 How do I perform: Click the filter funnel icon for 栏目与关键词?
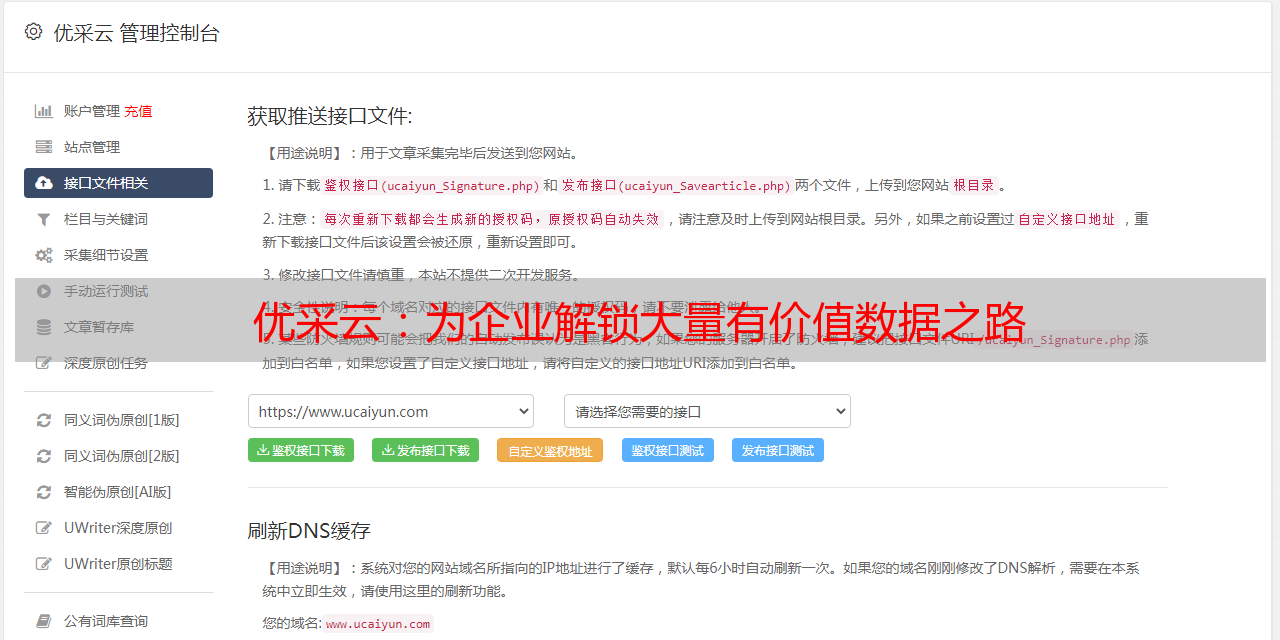(x=44, y=219)
